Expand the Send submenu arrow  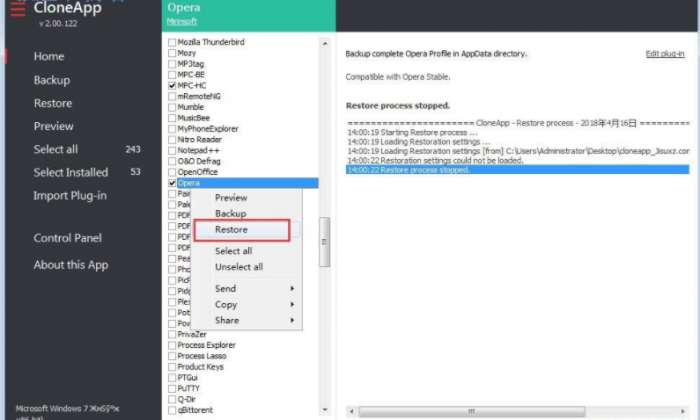pos(292,288)
